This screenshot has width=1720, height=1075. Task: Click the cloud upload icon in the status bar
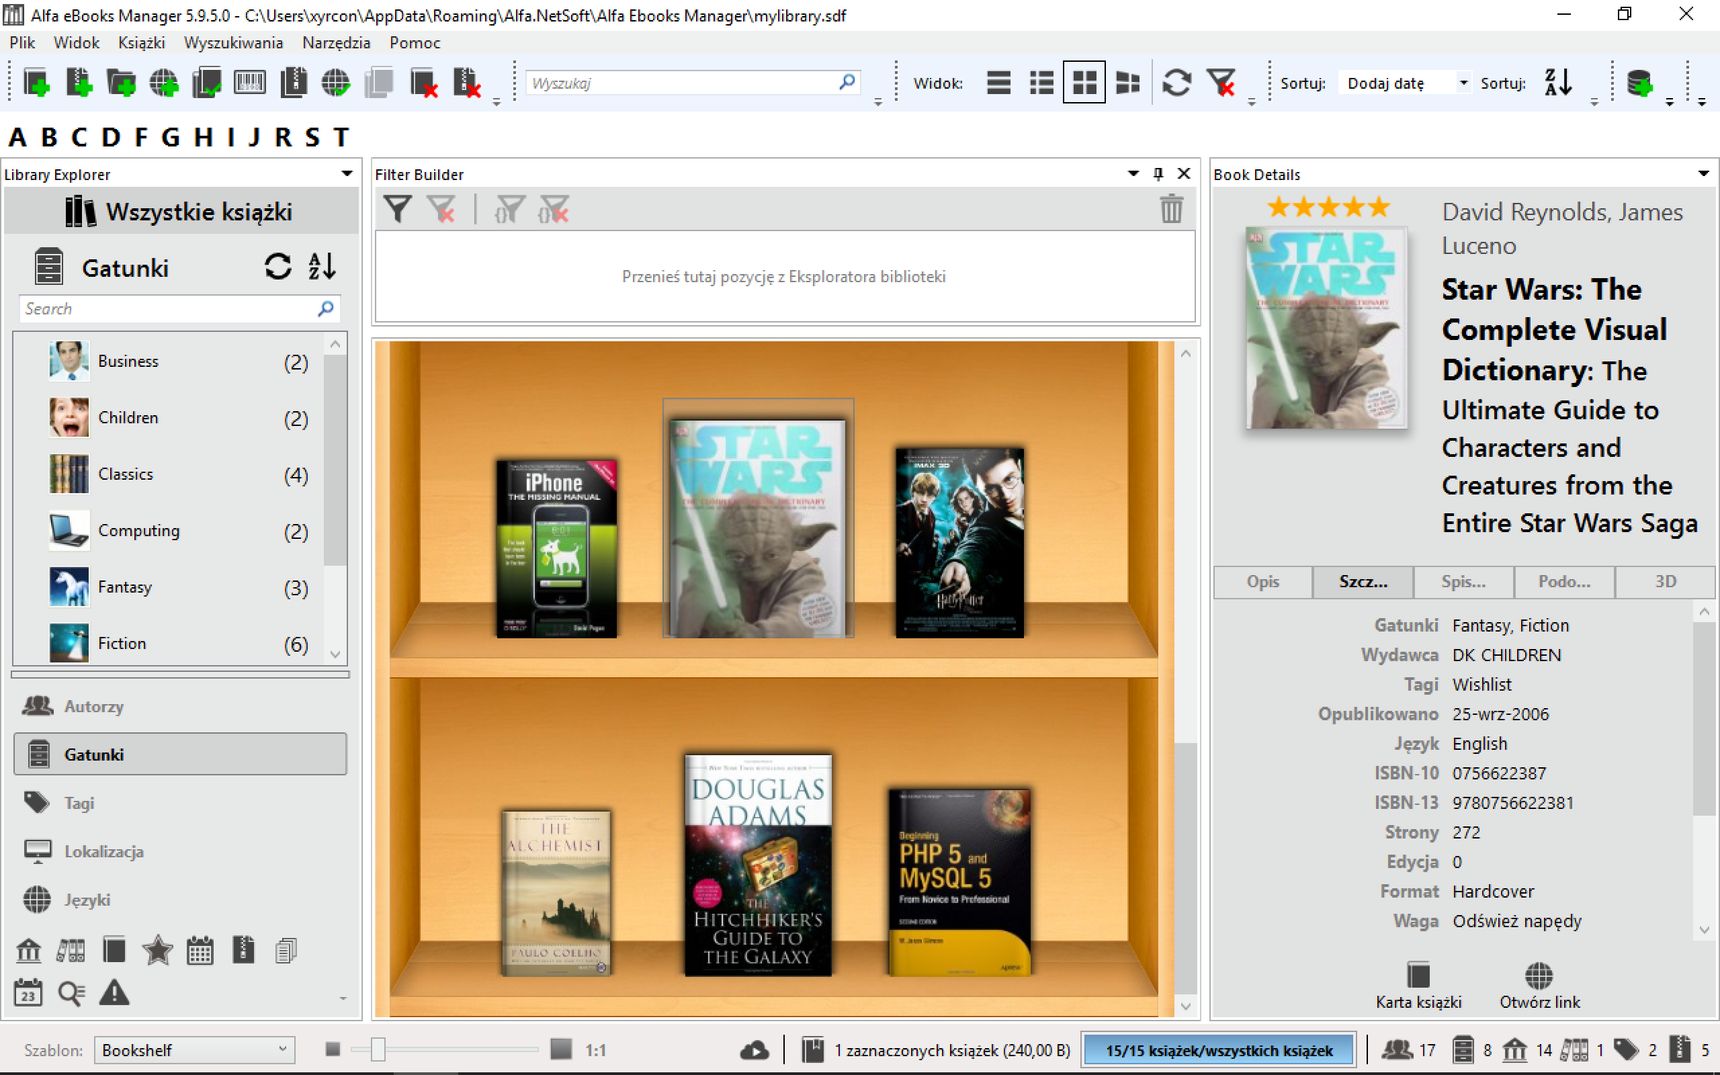(x=754, y=1050)
